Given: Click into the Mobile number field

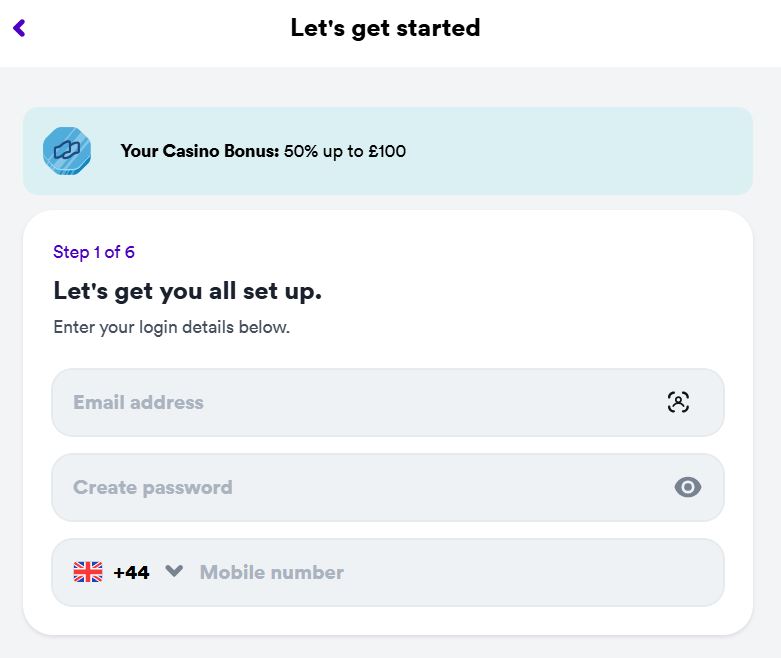Looking at the screenshot, I should click(461, 572).
